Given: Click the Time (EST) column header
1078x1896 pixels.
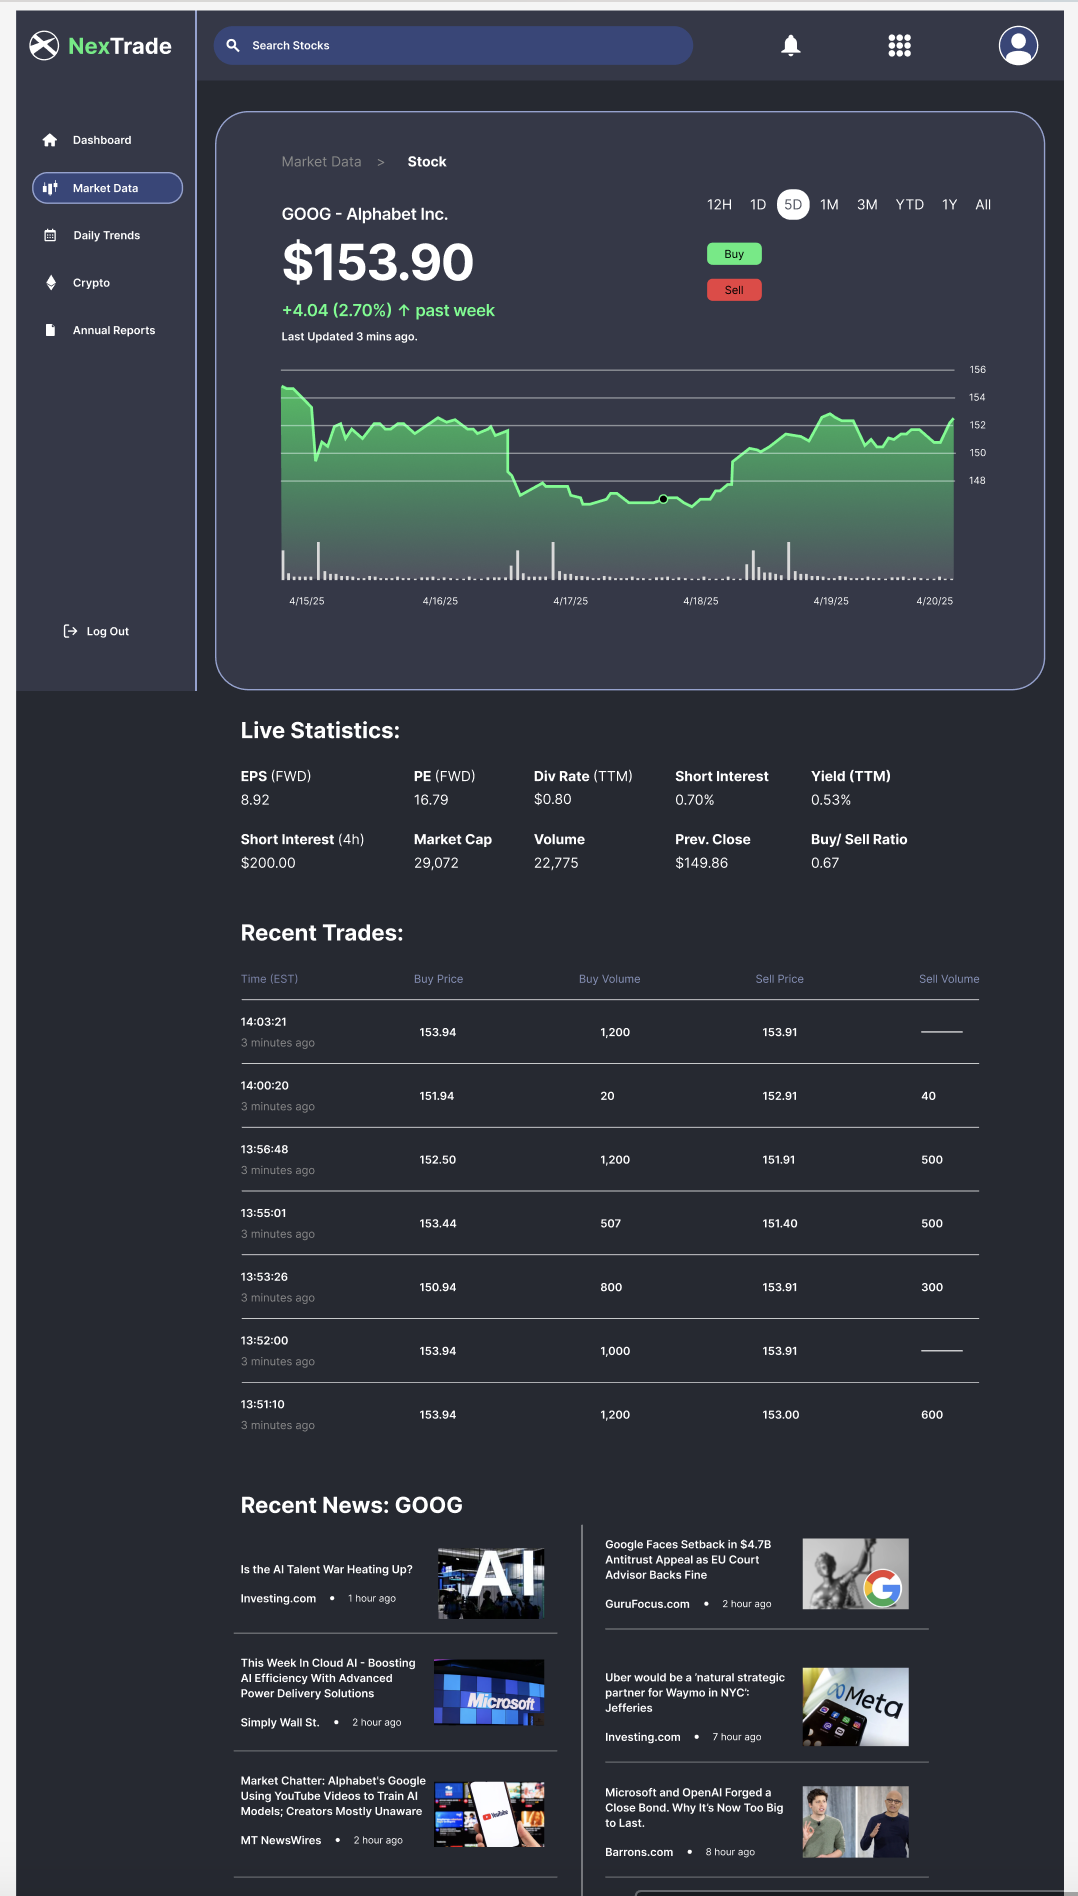Looking at the screenshot, I should coord(269,979).
